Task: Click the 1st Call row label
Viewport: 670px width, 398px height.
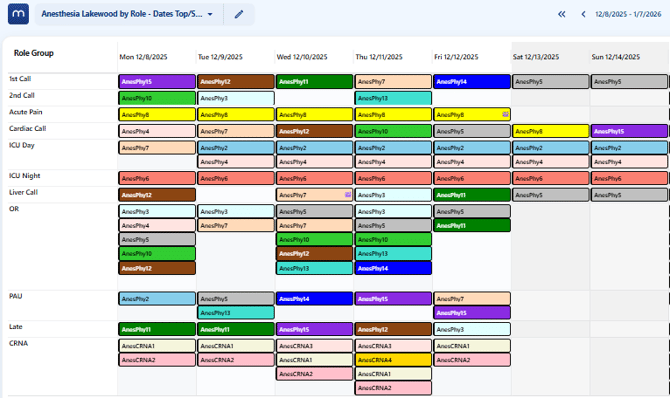Action: click(20, 79)
